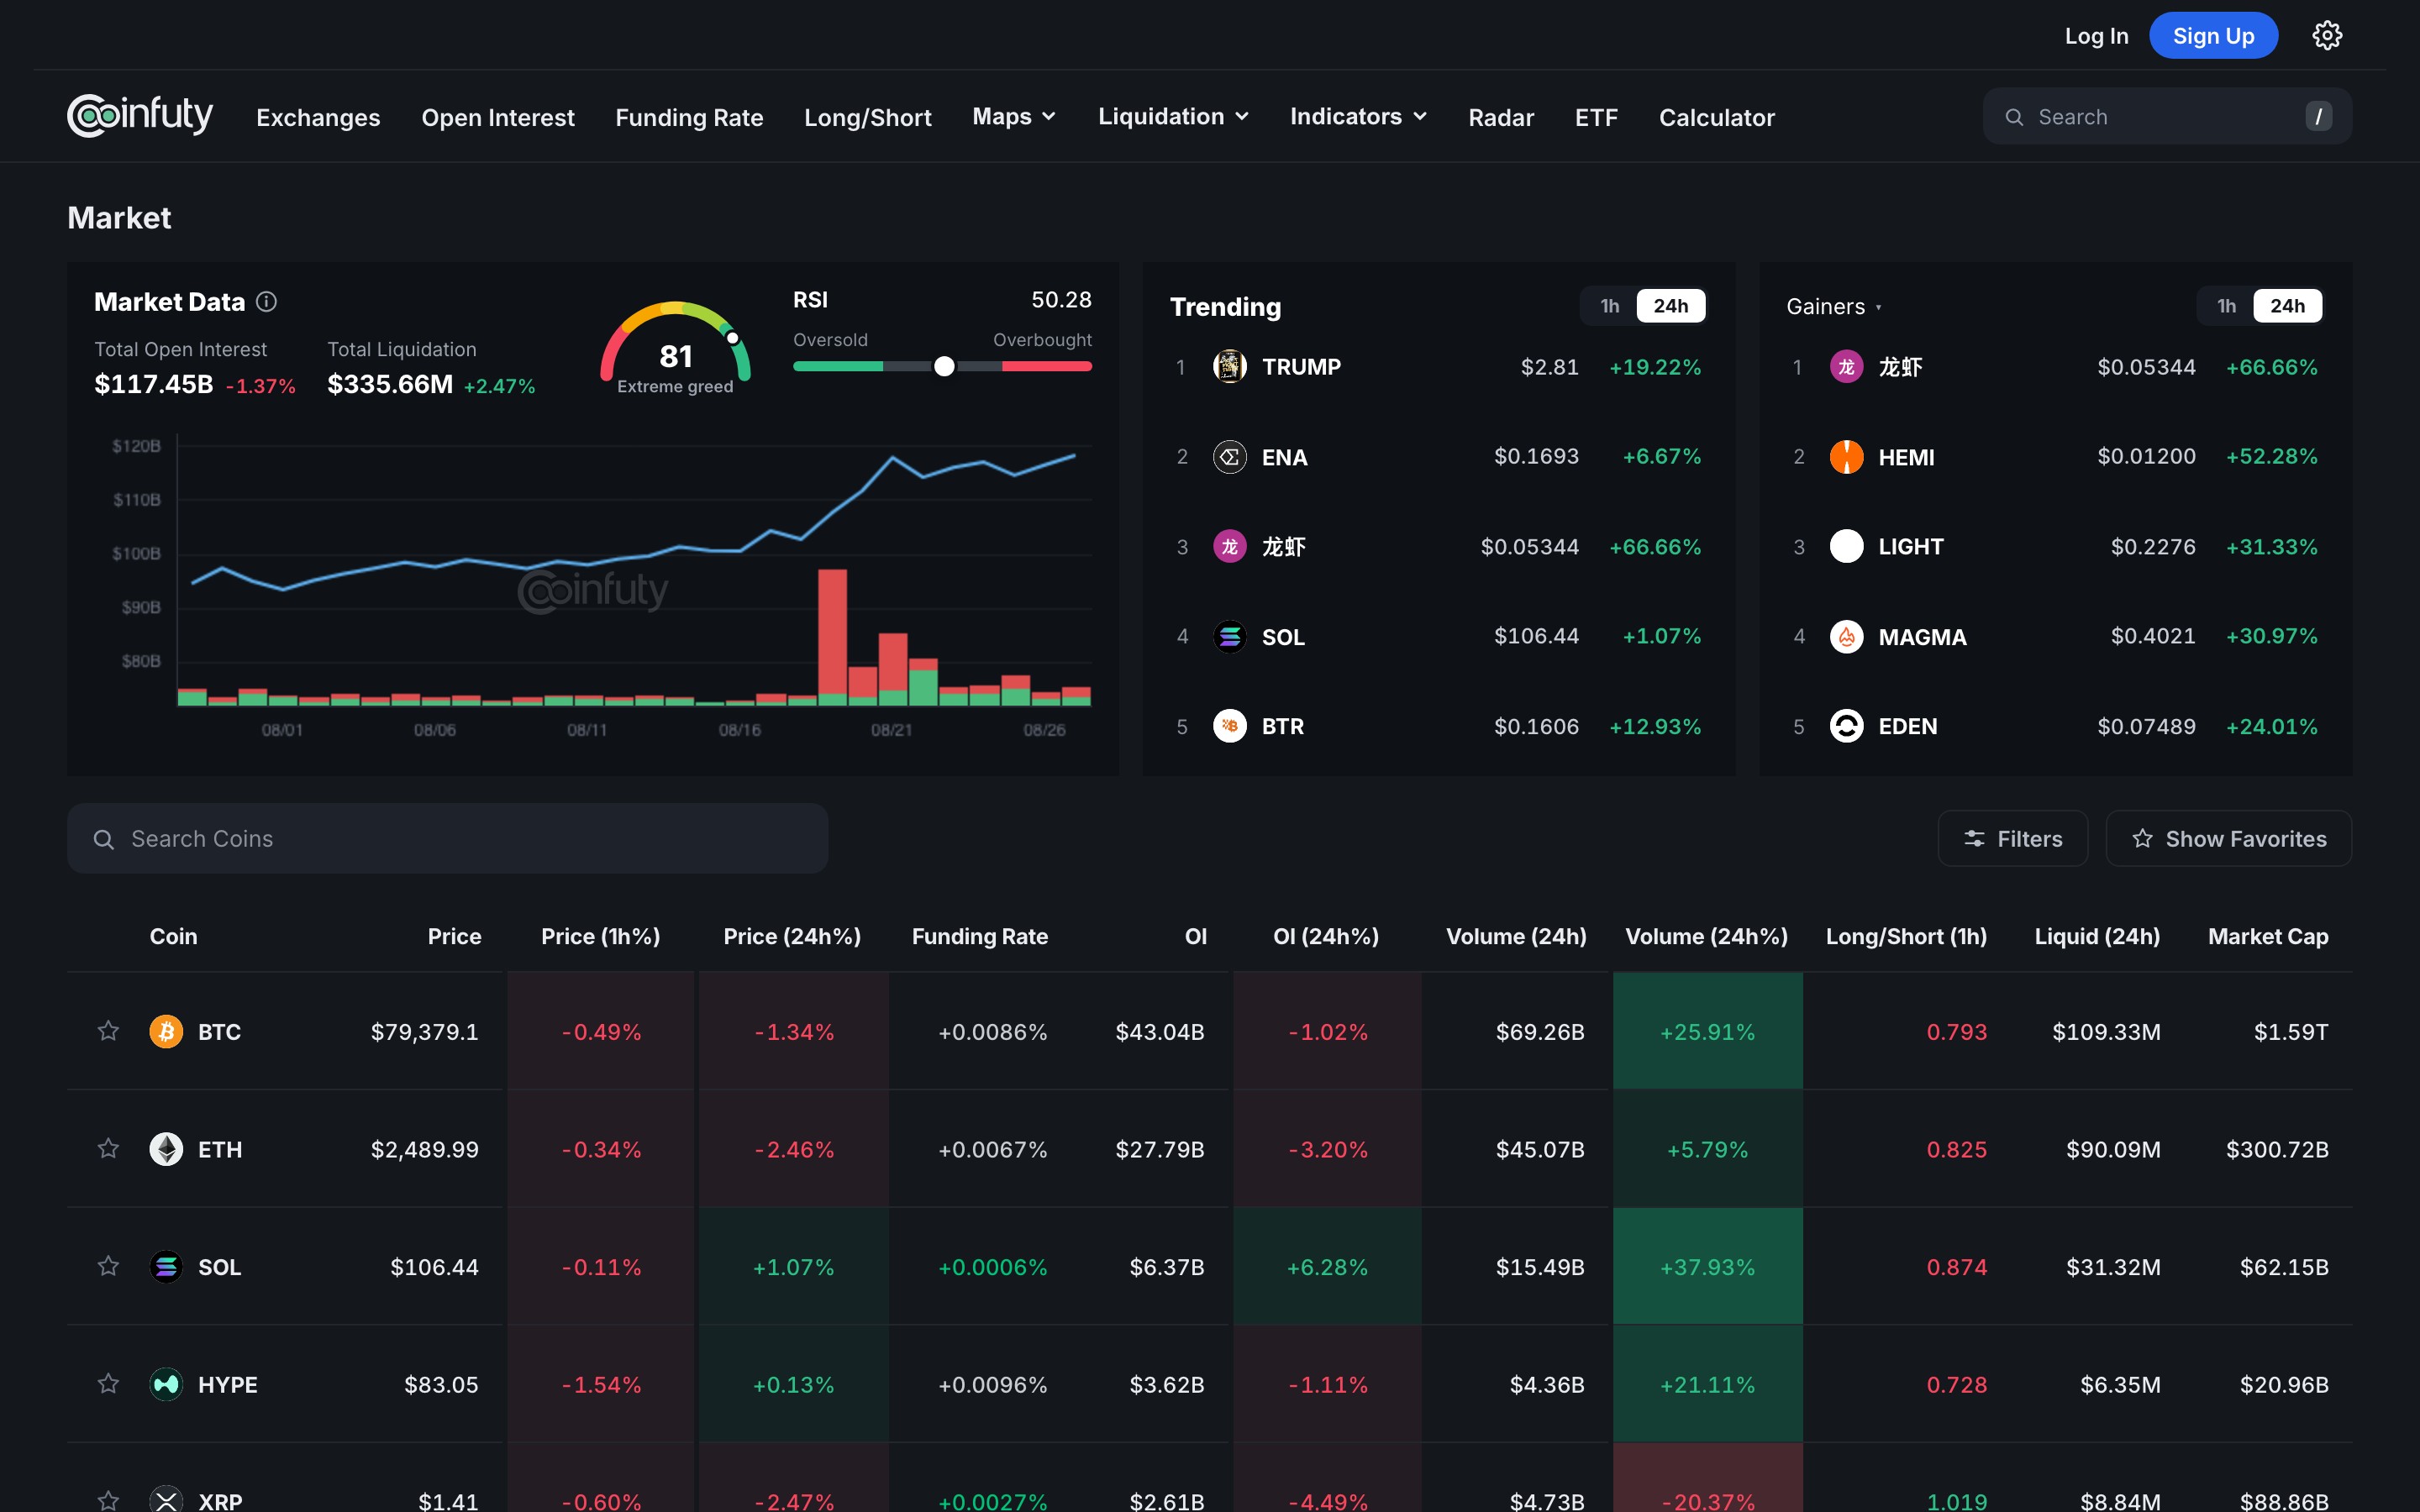Click BTC price $79,379.1
The height and width of the screenshot is (1512, 2420).
tap(424, 1032)
